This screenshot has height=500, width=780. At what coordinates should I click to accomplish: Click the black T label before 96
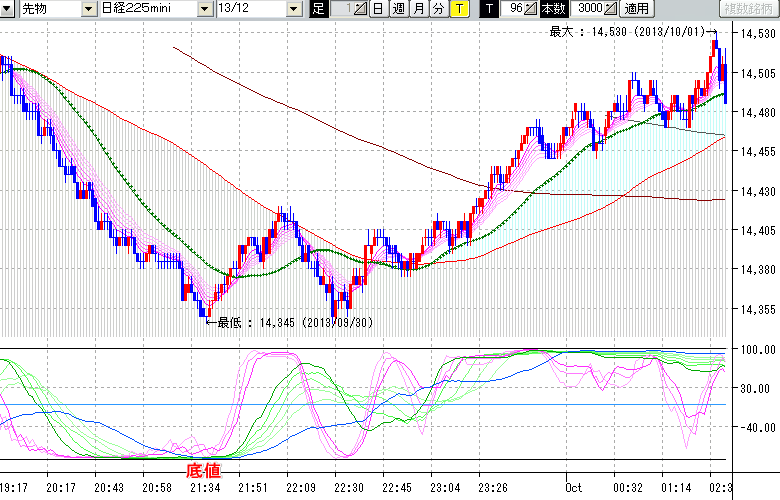488,9
